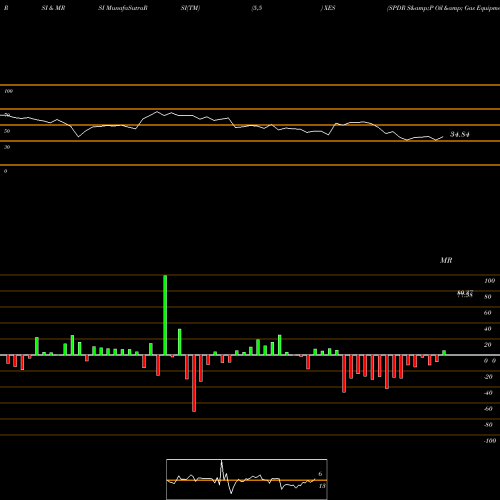Click the -60 label on the MR axis
500x500 pixels.
click(488, 409)
